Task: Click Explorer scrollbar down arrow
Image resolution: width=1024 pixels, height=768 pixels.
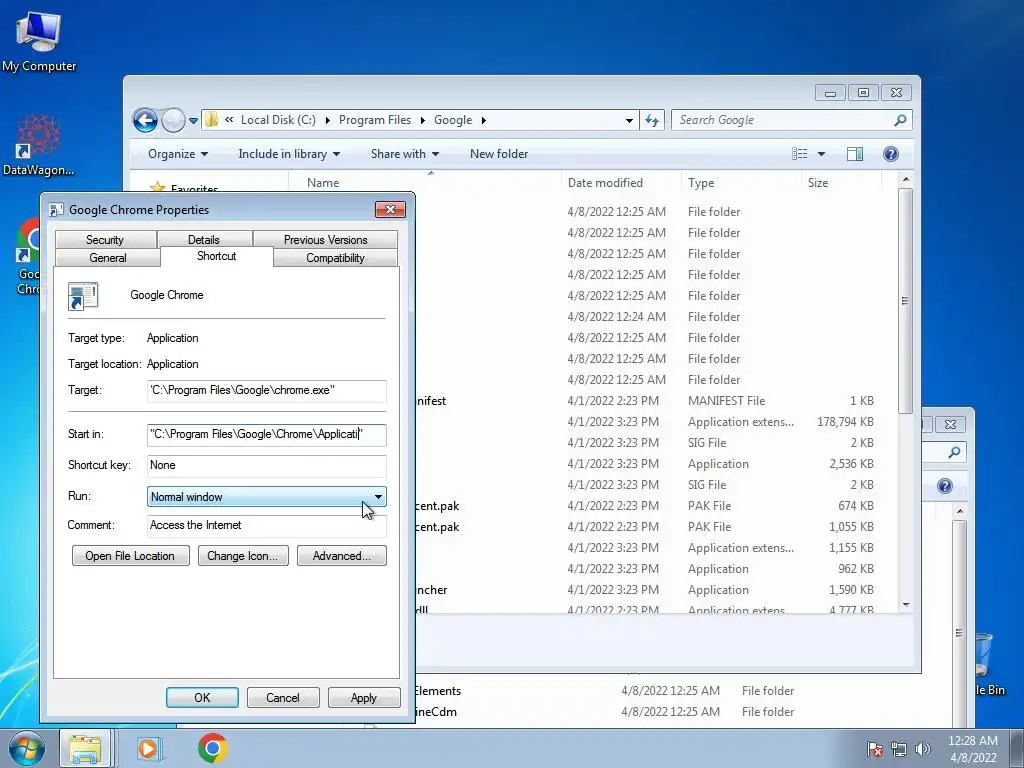Action: click(905, 605)
